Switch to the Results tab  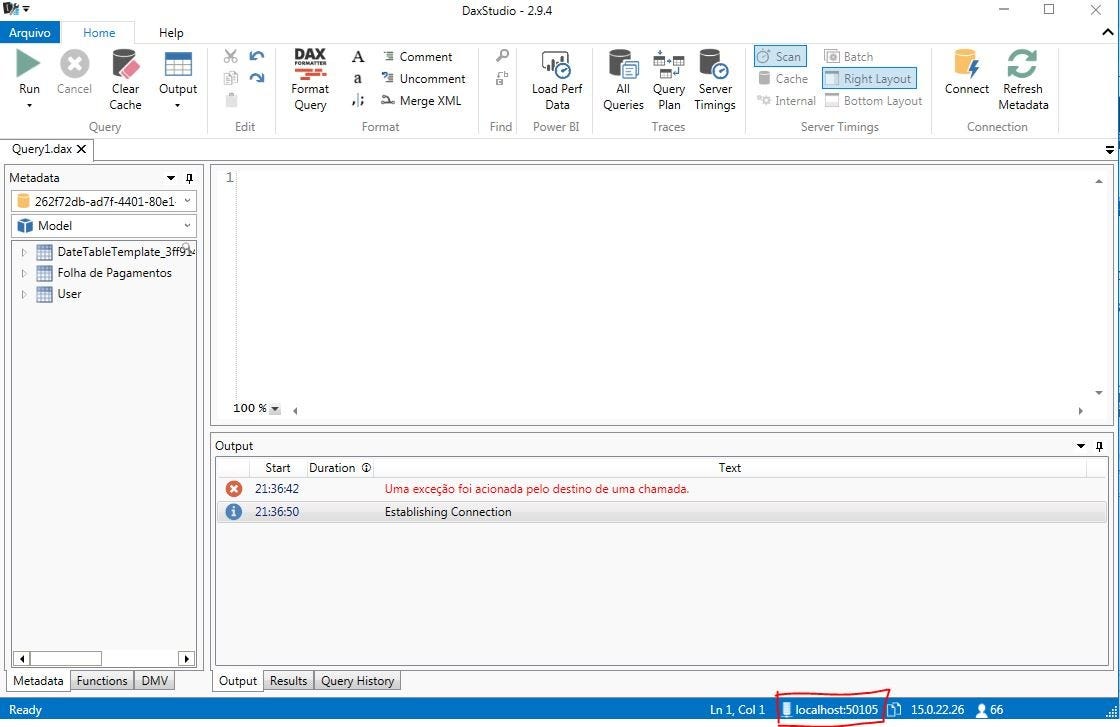(289, 681)
